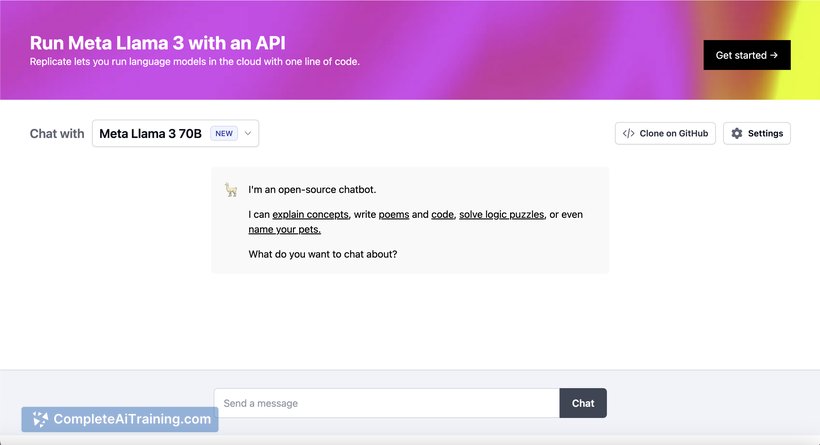Image resolution: width=820 pixels, height=445 pixels.
Task: Follow the name your pets link
Action: tap(284, 229)
